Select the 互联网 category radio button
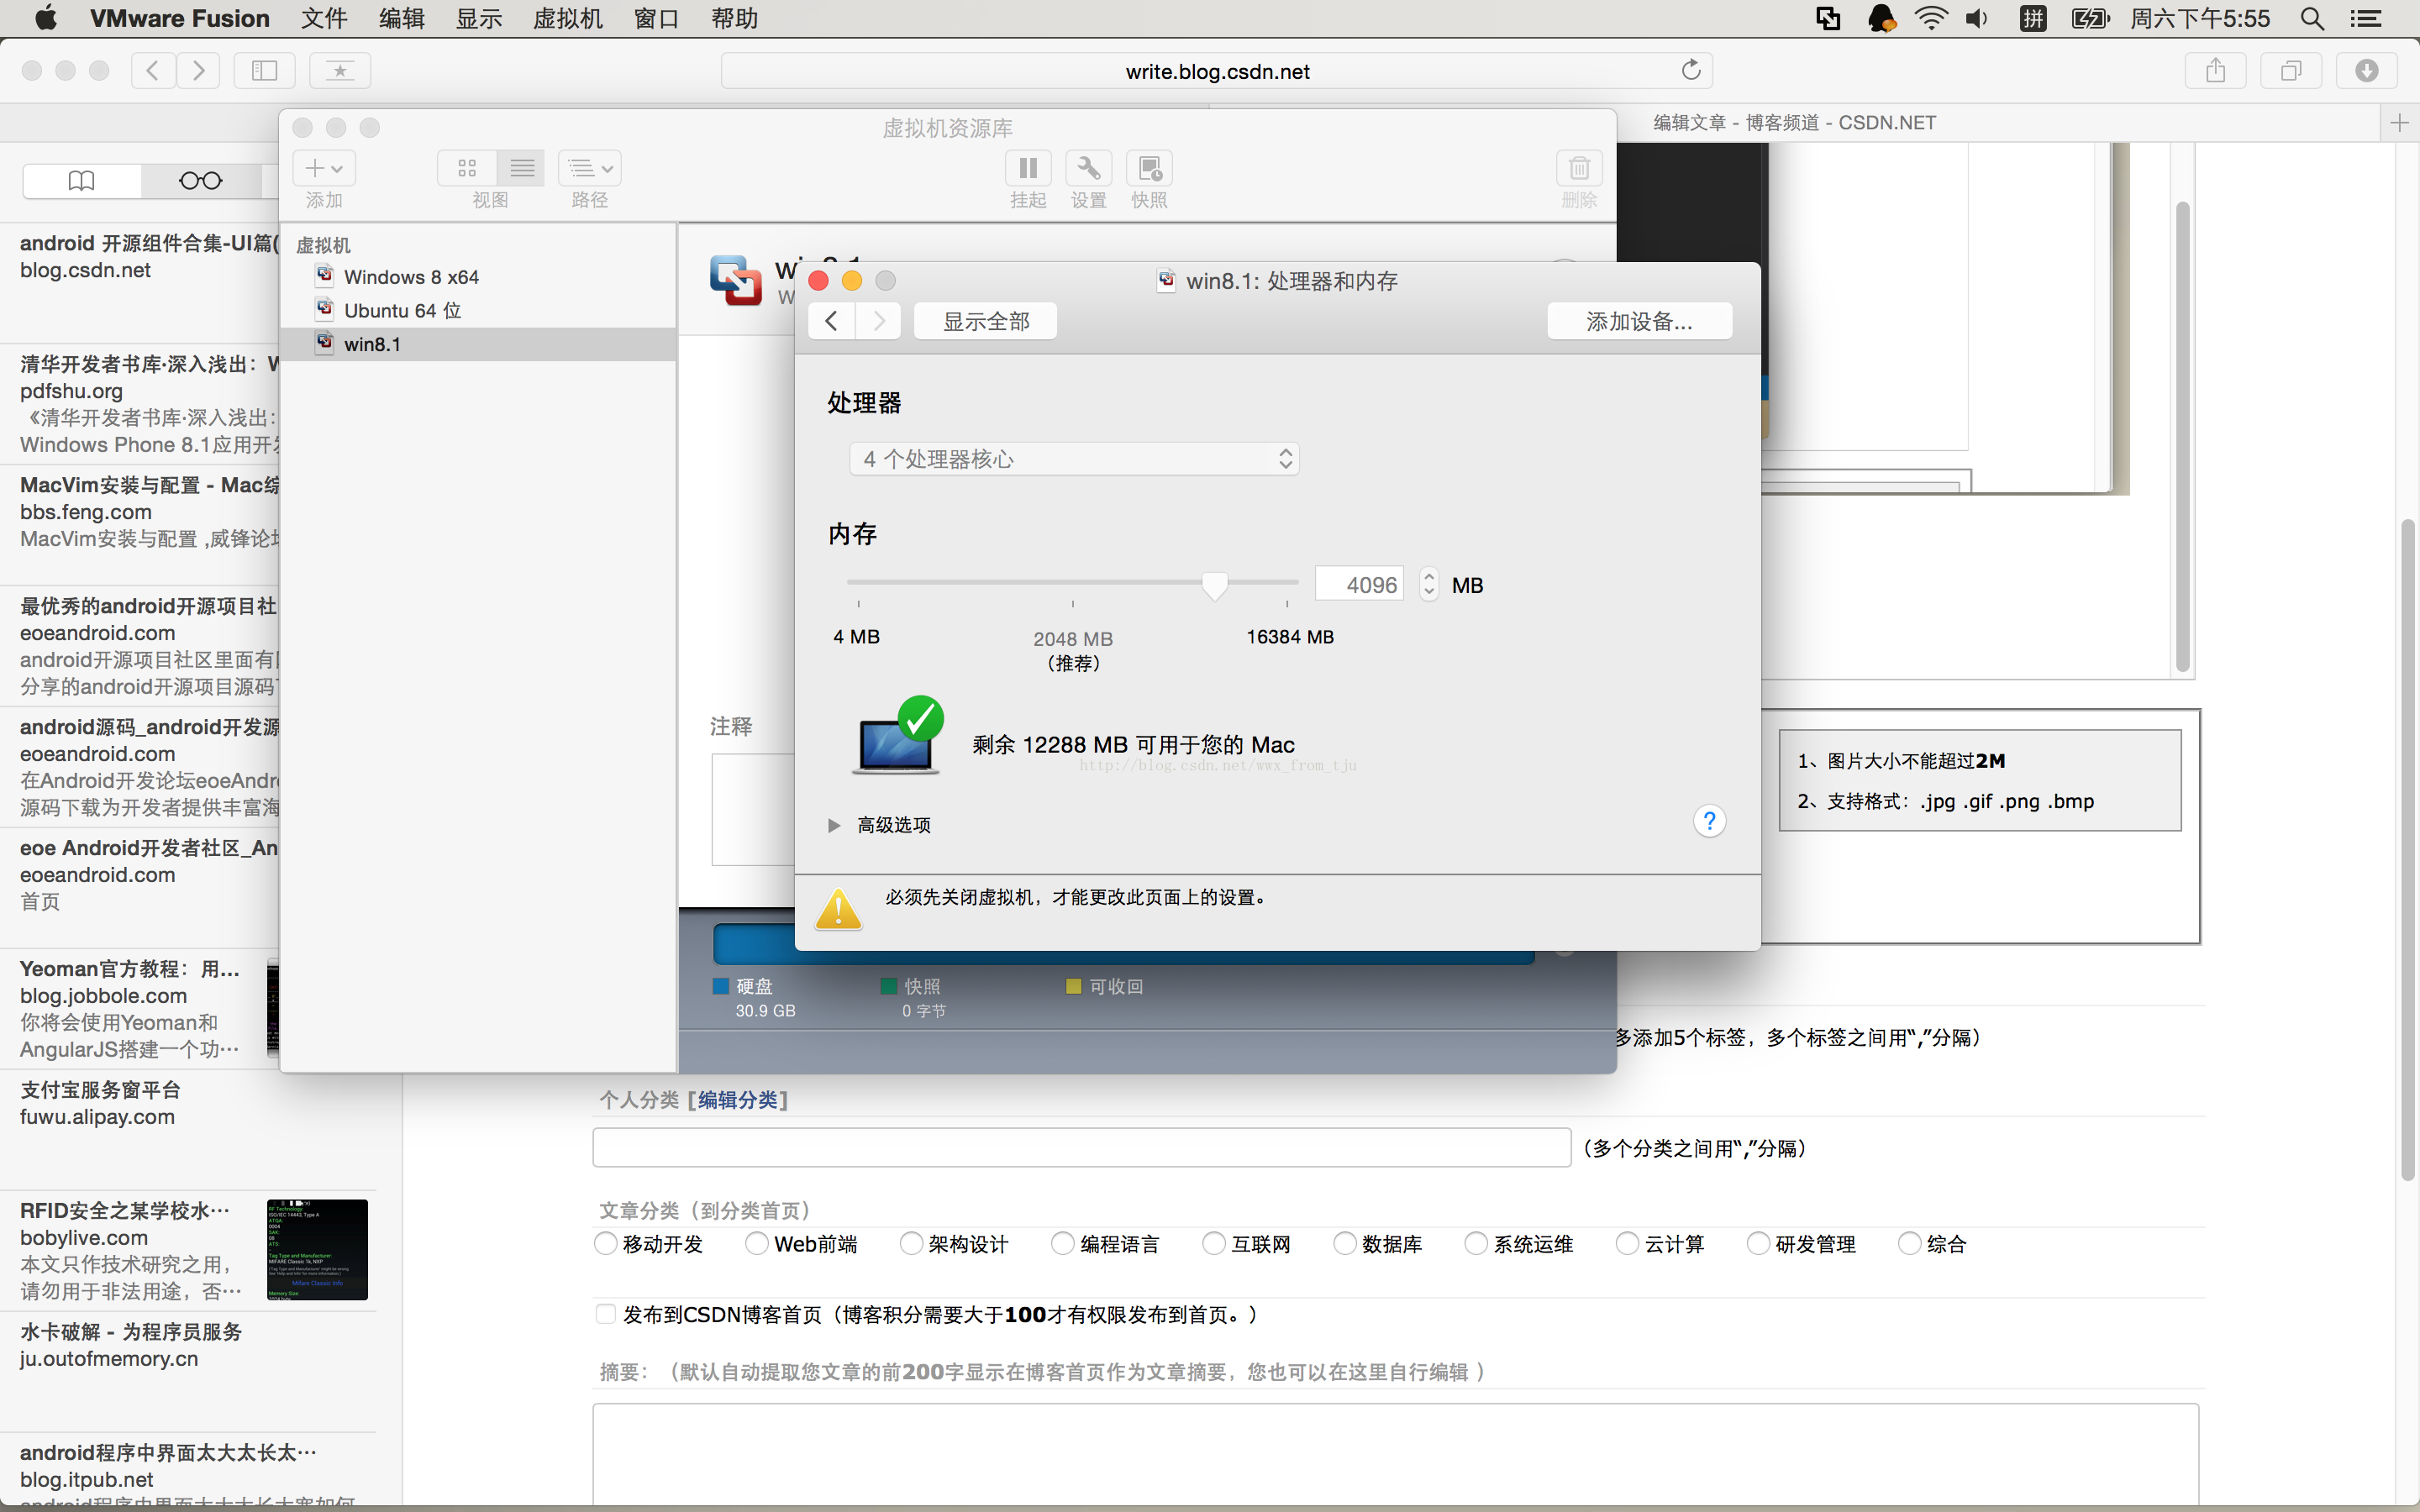2420x1512 pixels. pyautogui.click(x=1214, y=1243)
